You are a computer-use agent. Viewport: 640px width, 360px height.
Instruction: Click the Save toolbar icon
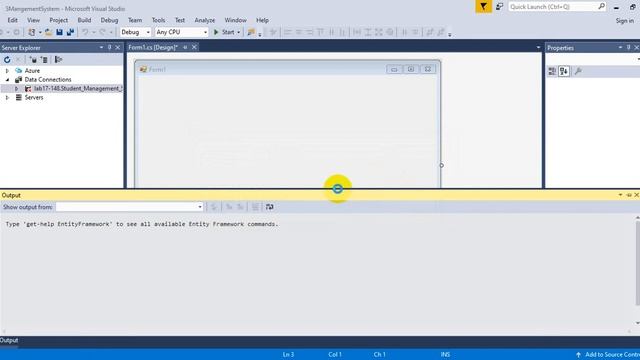59,32
